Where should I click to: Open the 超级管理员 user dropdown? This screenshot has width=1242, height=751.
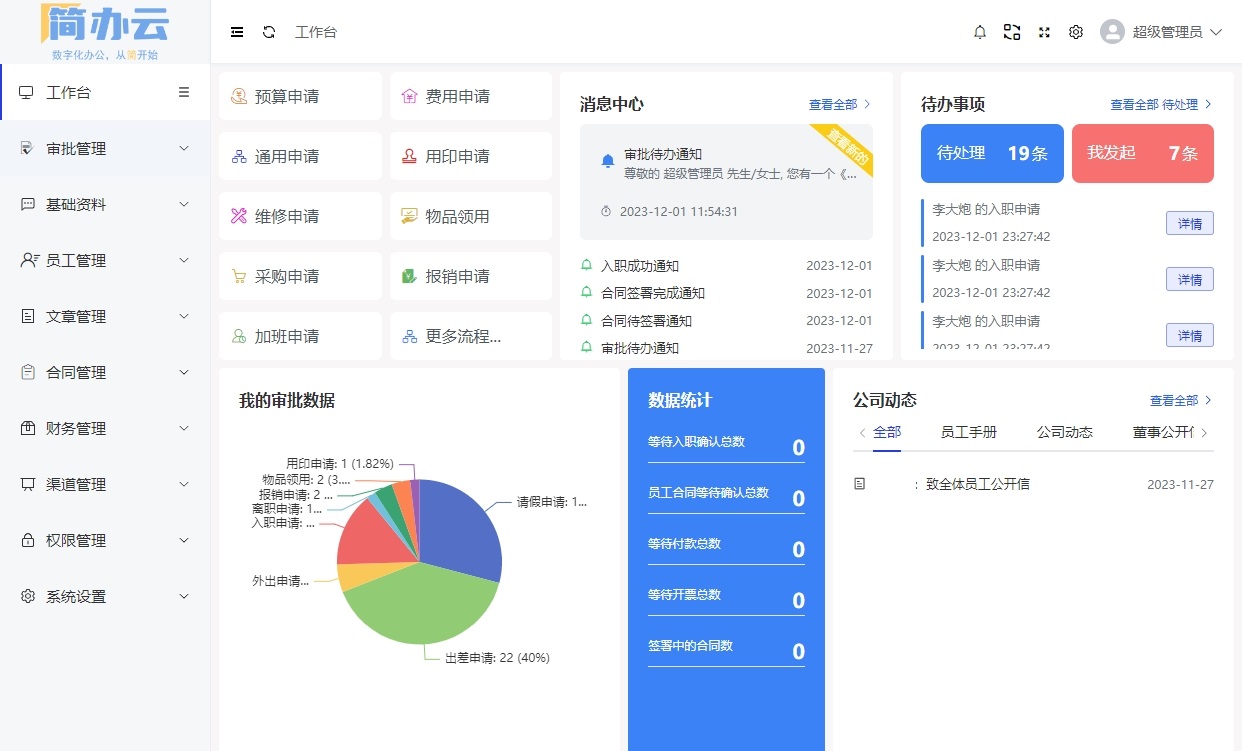pos(1161,32)
